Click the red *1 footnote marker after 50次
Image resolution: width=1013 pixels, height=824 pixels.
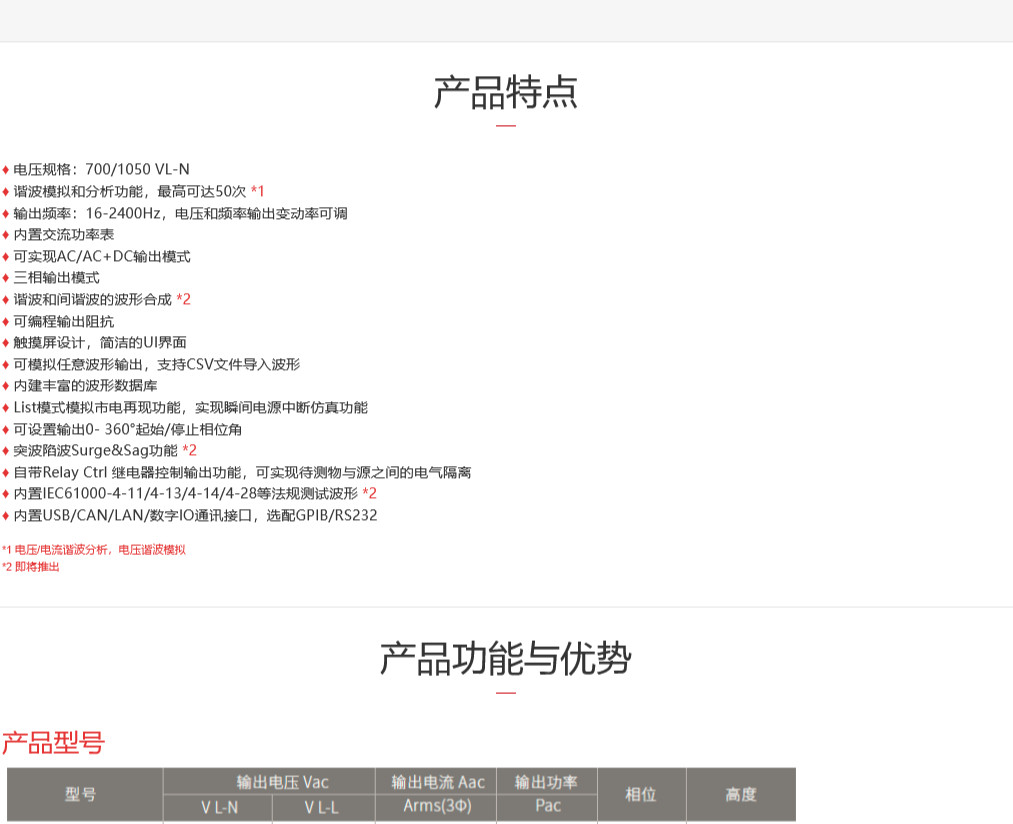258,191
